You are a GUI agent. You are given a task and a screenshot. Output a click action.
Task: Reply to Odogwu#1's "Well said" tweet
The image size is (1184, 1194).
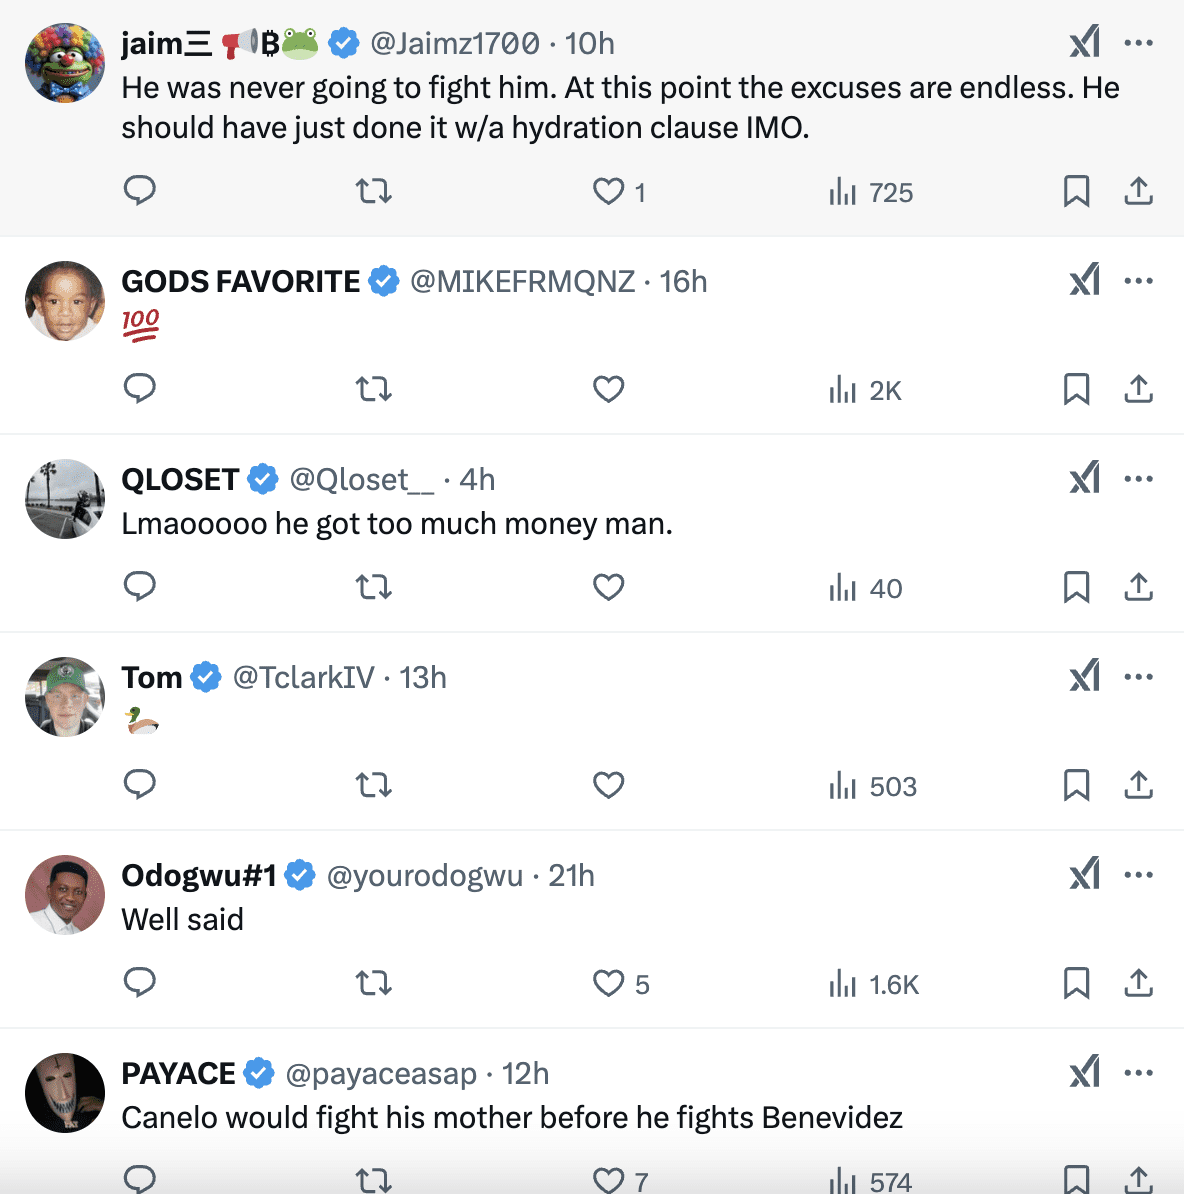click(x=140, y=982)
